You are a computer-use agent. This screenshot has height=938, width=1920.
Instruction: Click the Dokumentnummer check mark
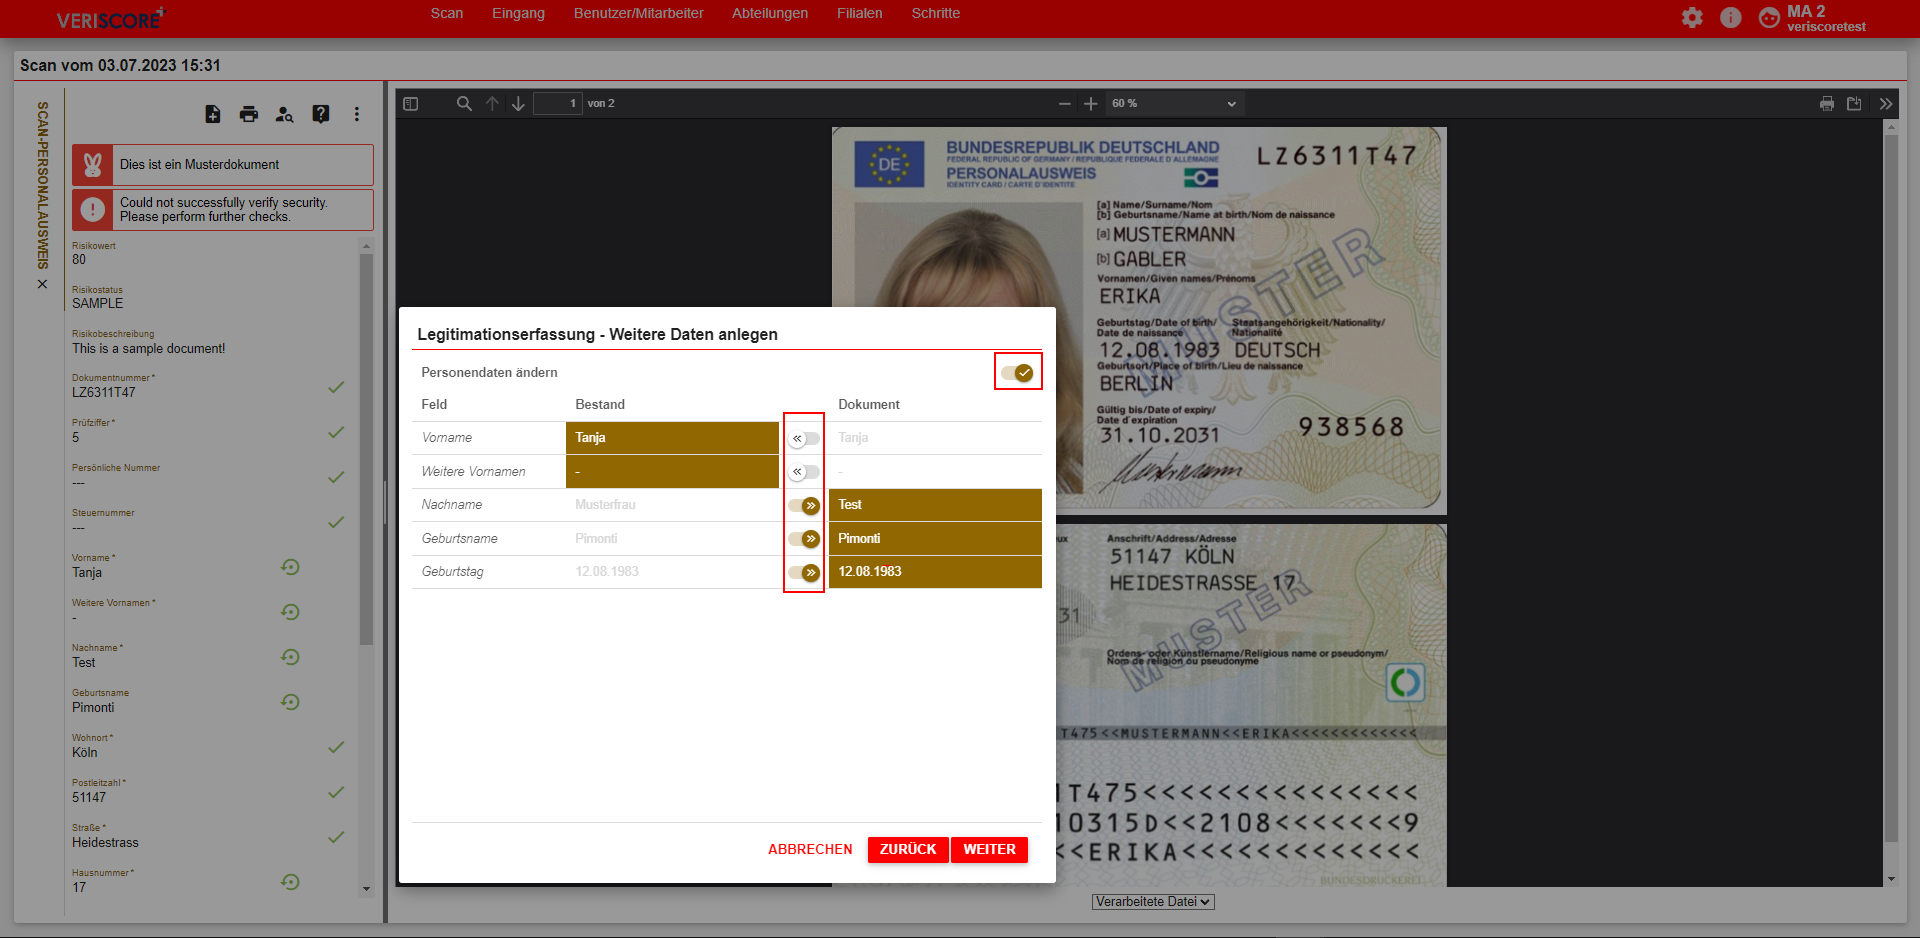(x=336, y=387)
